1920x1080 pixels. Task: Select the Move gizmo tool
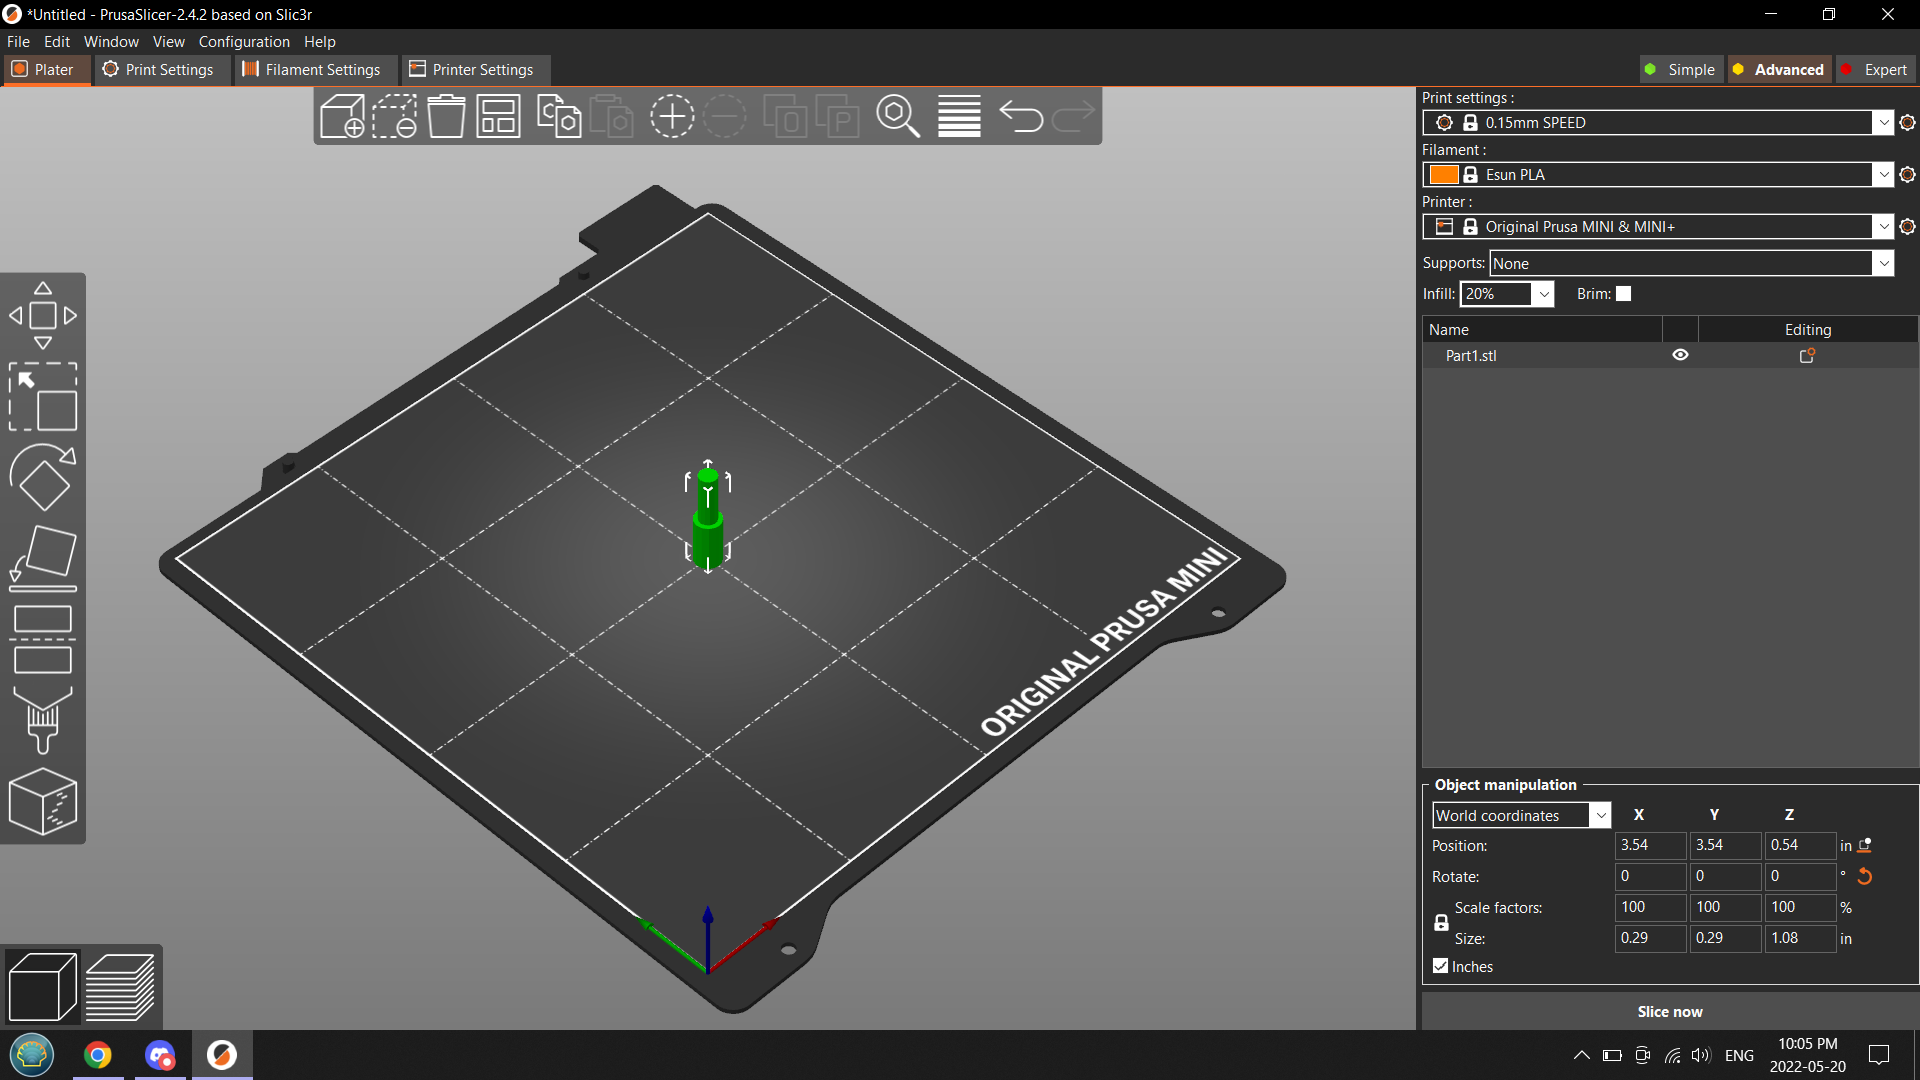pyautogui.click(x=43, y=316)
